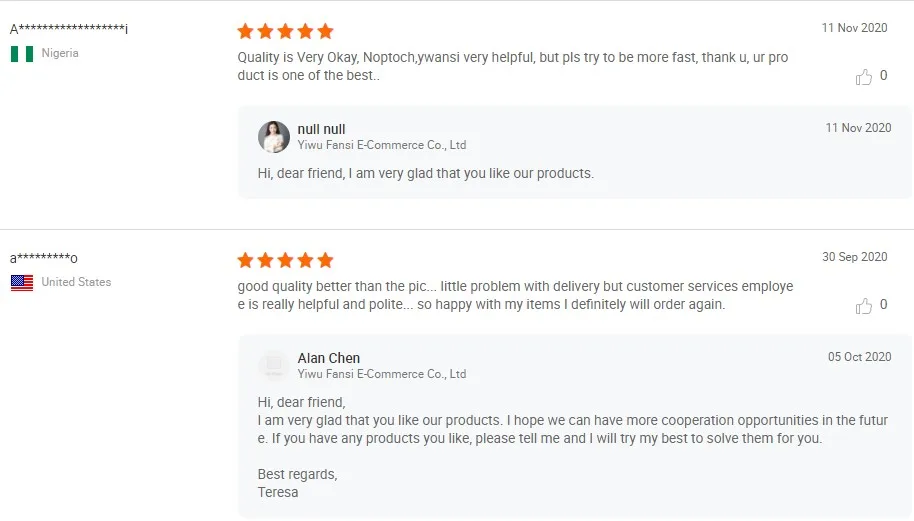
Task: Click the Nigeria flag icon
Action: 22,54
